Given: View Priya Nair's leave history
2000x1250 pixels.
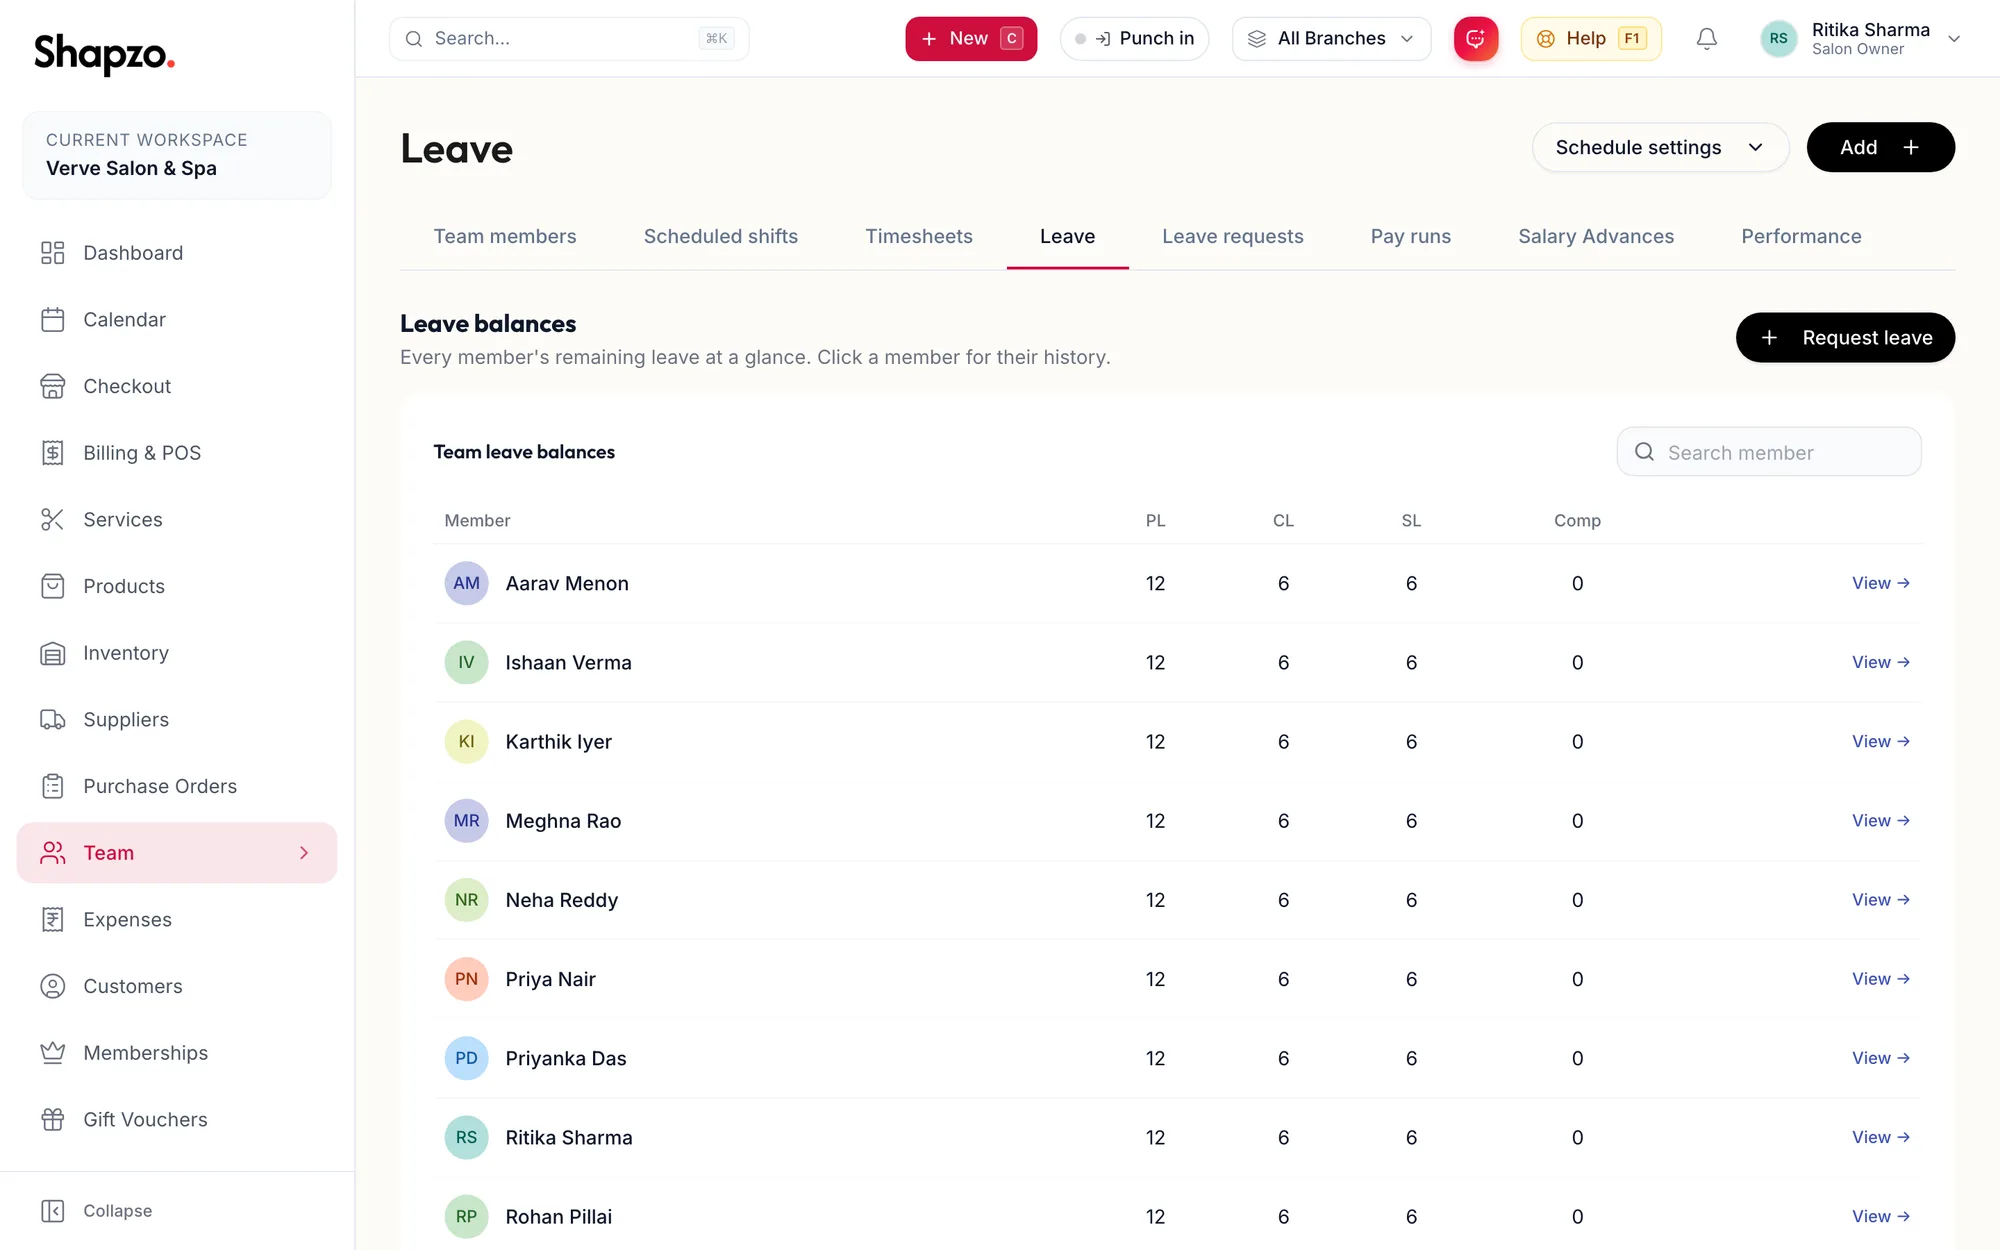Looking at the screenshot, I should [1881, 979].
